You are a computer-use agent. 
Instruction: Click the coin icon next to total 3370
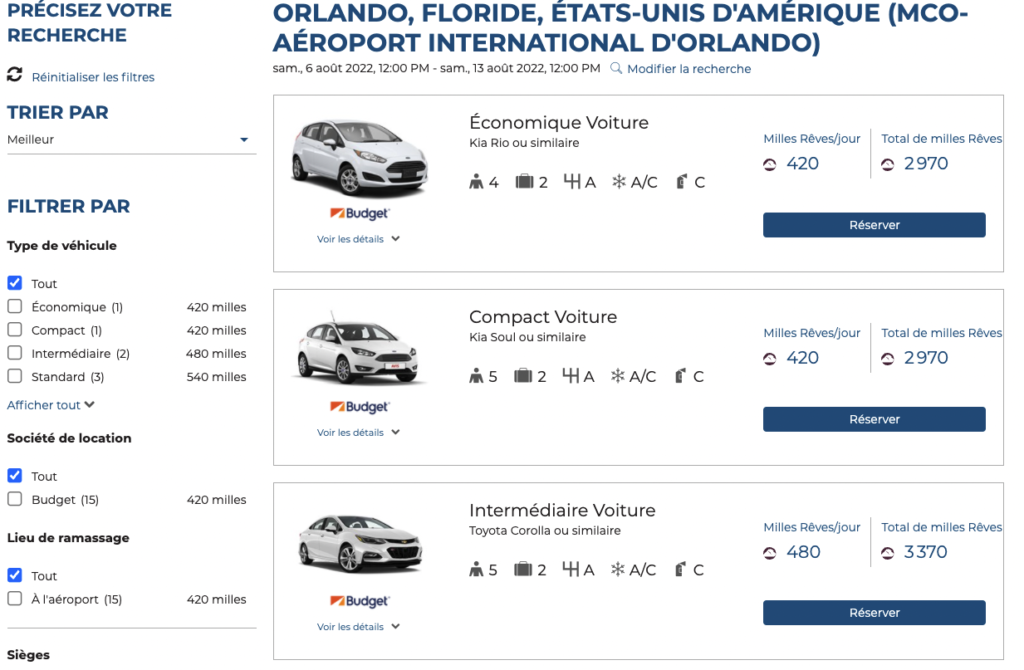890,551
